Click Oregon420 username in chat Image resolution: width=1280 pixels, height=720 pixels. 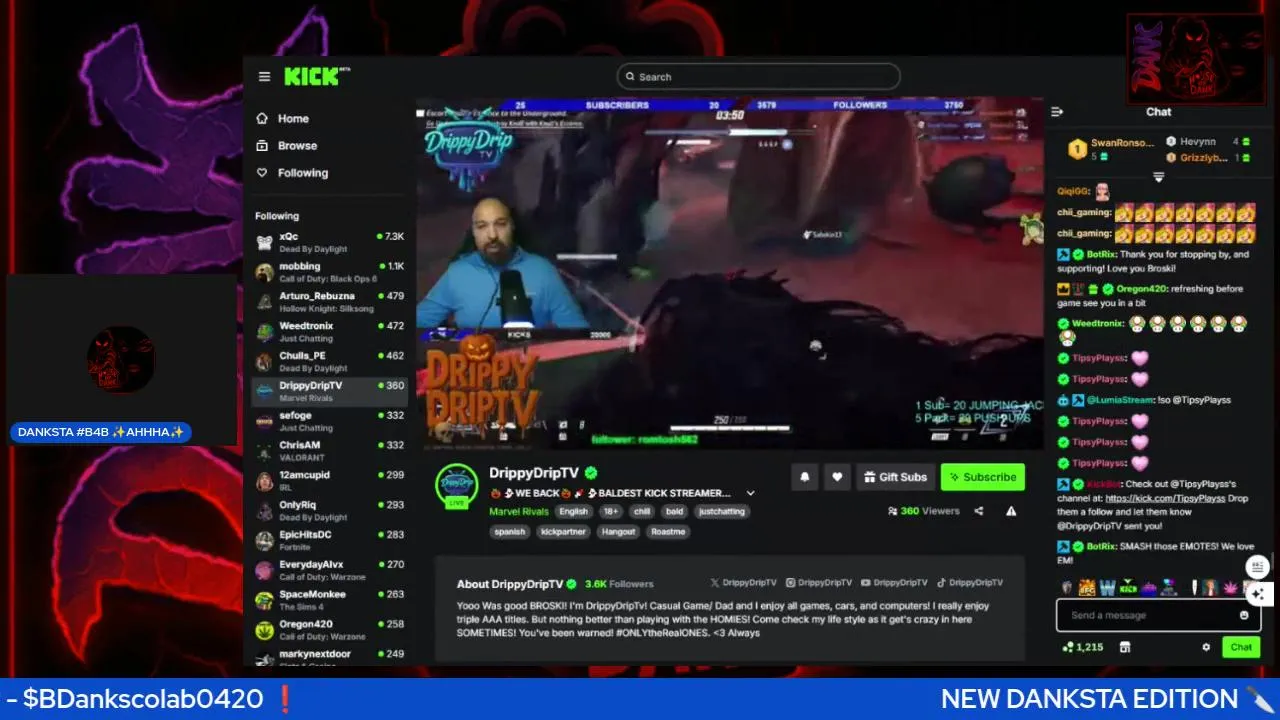(1140, 289)
